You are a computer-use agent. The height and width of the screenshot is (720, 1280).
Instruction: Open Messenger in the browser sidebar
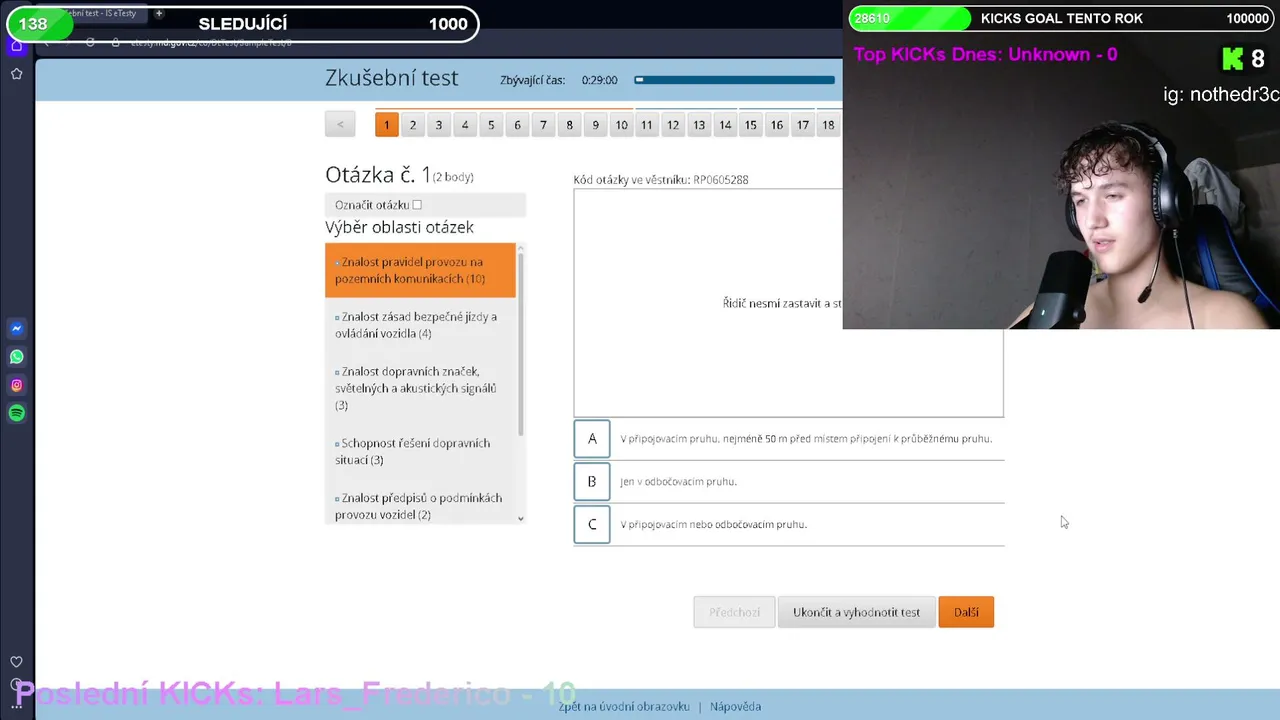tap(16, 328)
